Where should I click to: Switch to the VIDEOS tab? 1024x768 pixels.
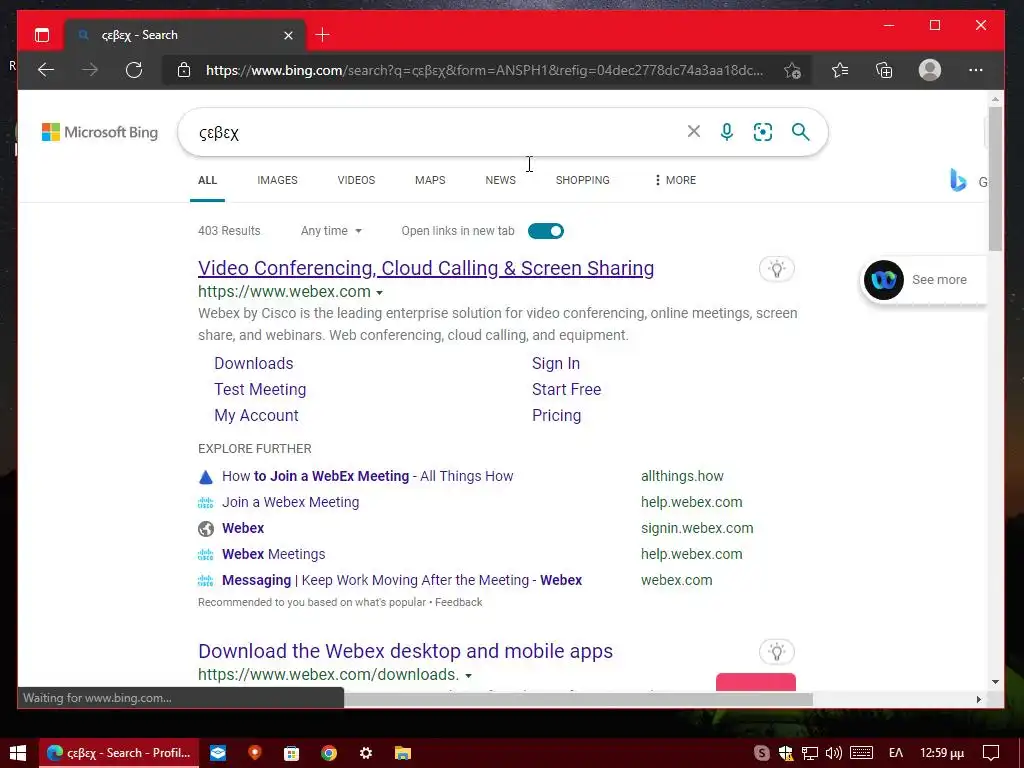tap(356, 180)
